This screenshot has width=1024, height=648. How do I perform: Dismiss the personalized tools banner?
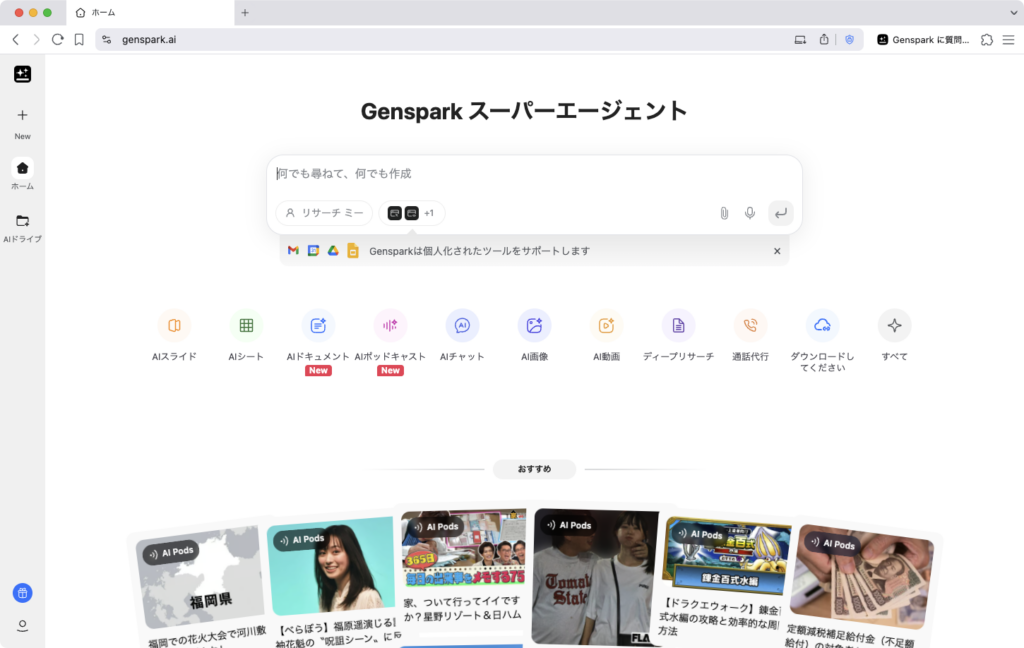(777, 251)
